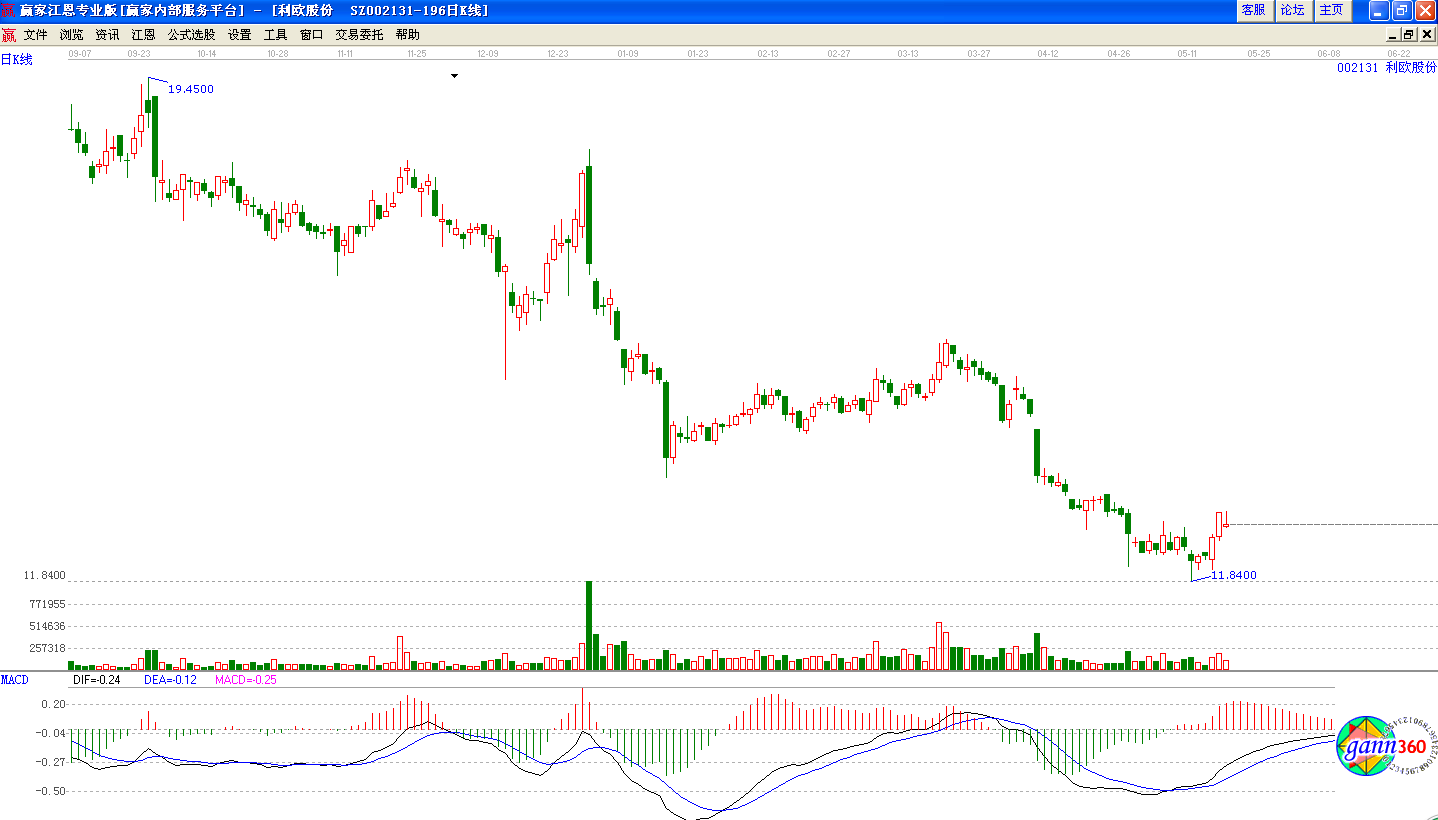Click the 05-11 date on the time axis

point(1188,53)
